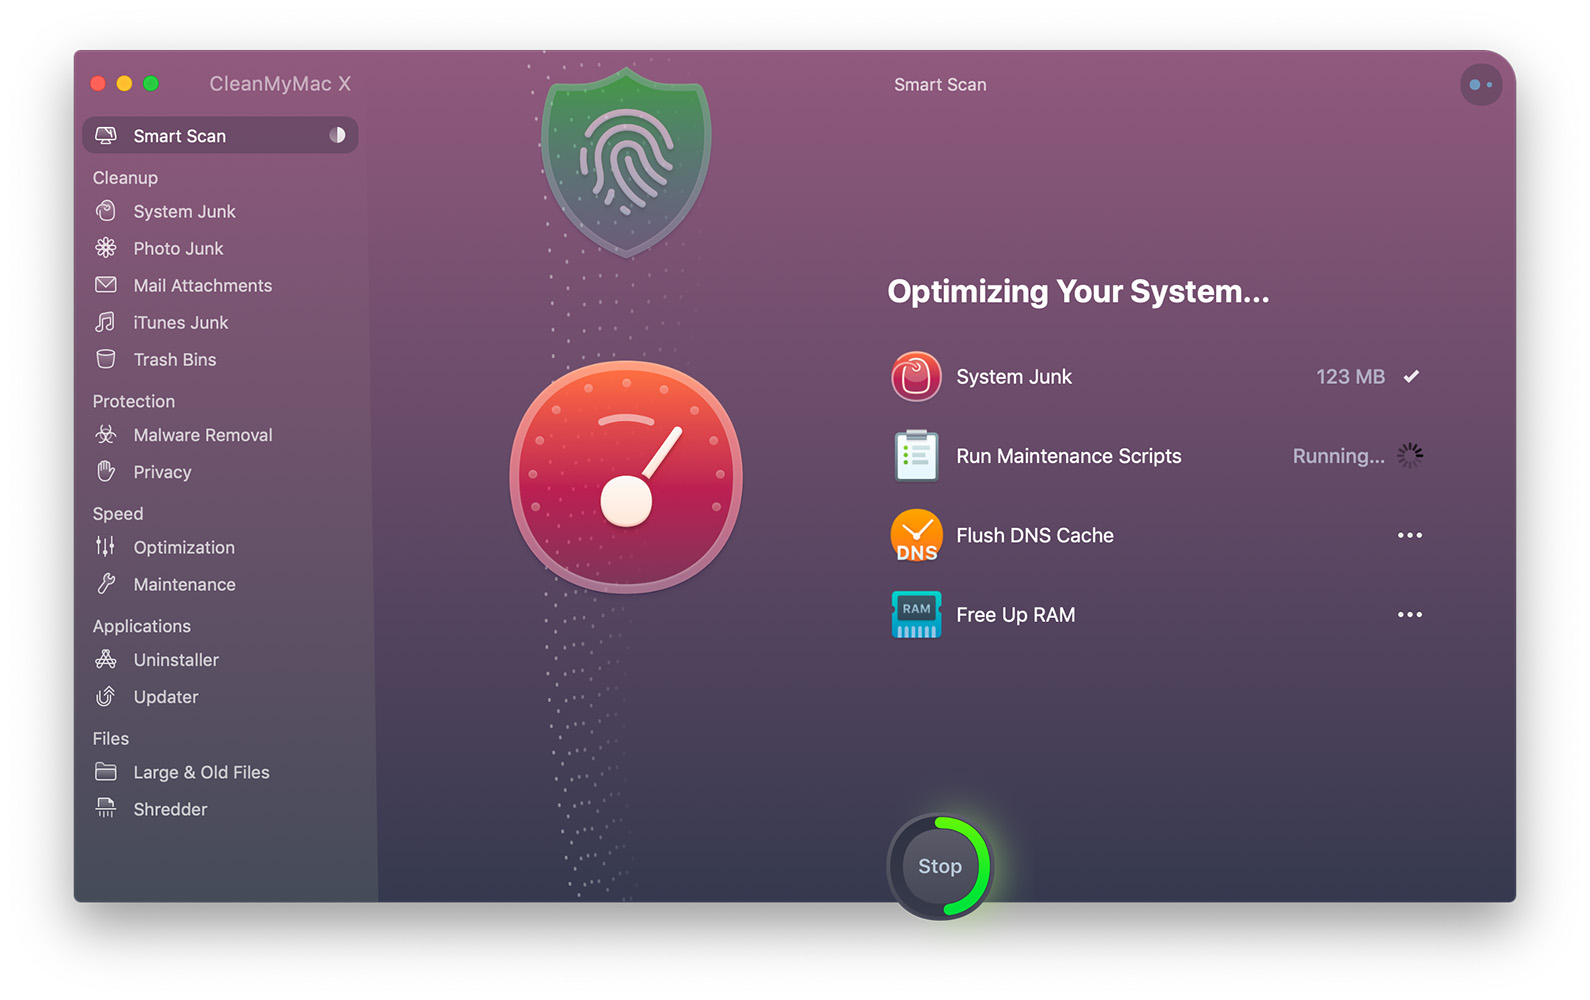The width and height of the screenshot is (1590, 1000).
Task: Click the three dots on Free Up RAM row
Action: click(x=1410, y=614)
